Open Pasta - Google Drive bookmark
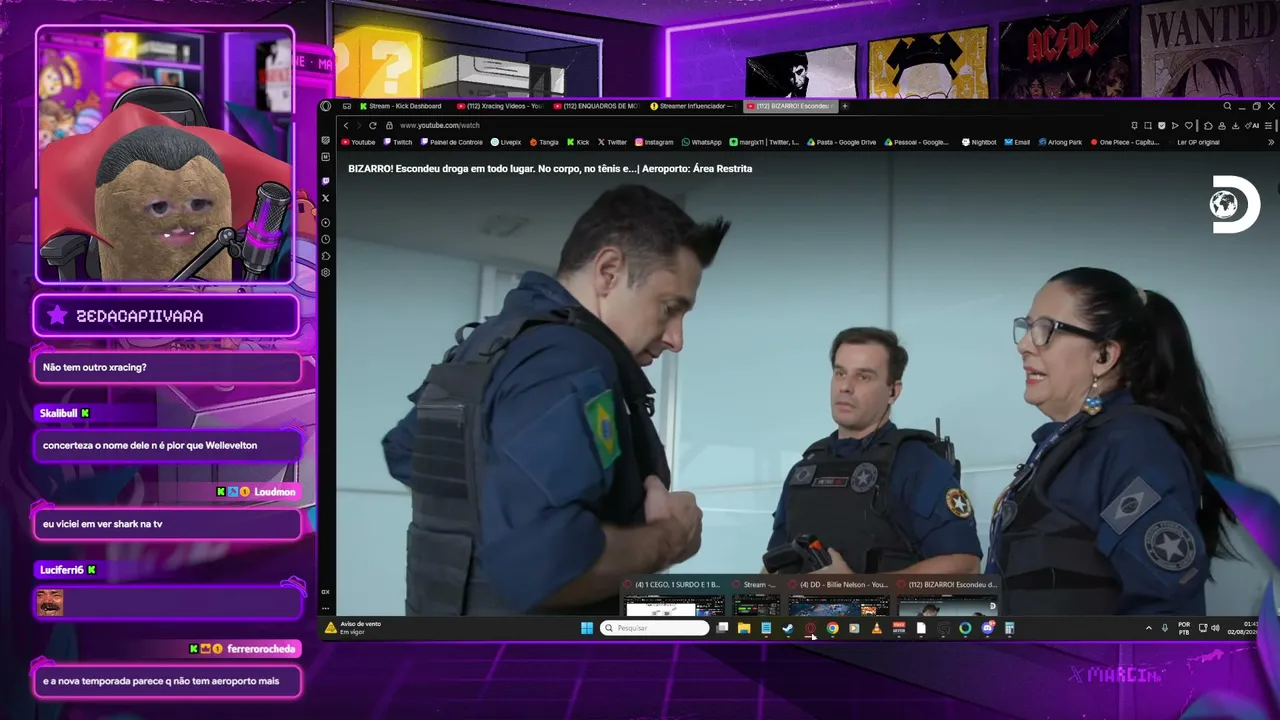This screenshot has width=1280, height=720. (842, 142)
